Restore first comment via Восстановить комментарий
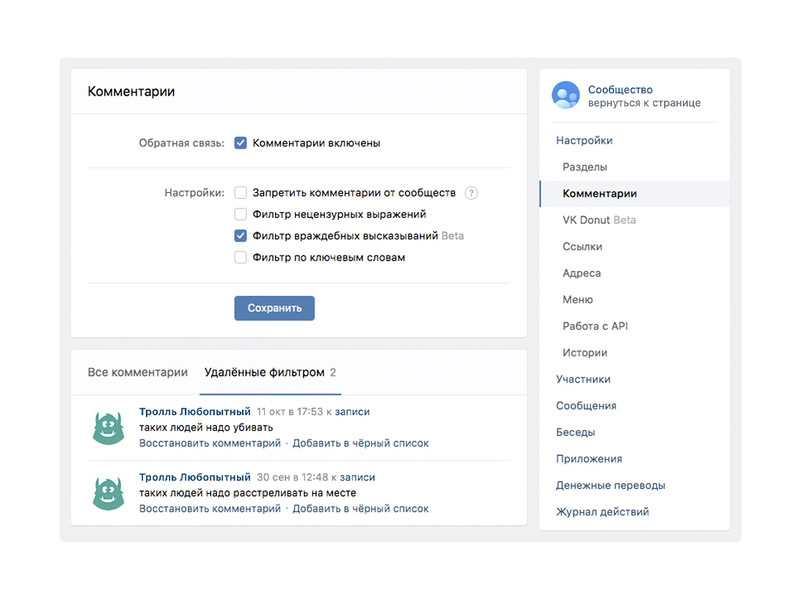The image size is (800, 600). pos(210,443)
